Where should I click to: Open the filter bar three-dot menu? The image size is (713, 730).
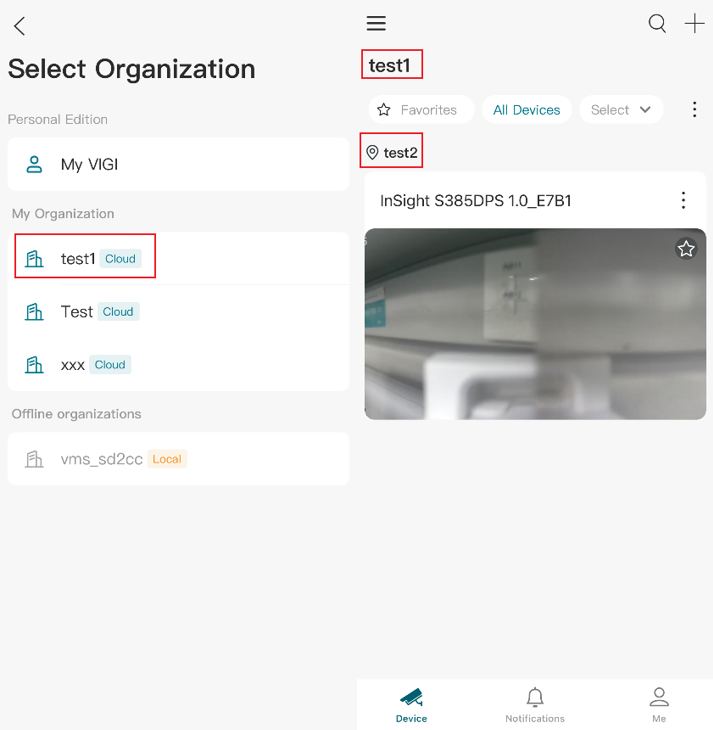tap(694, 109)
